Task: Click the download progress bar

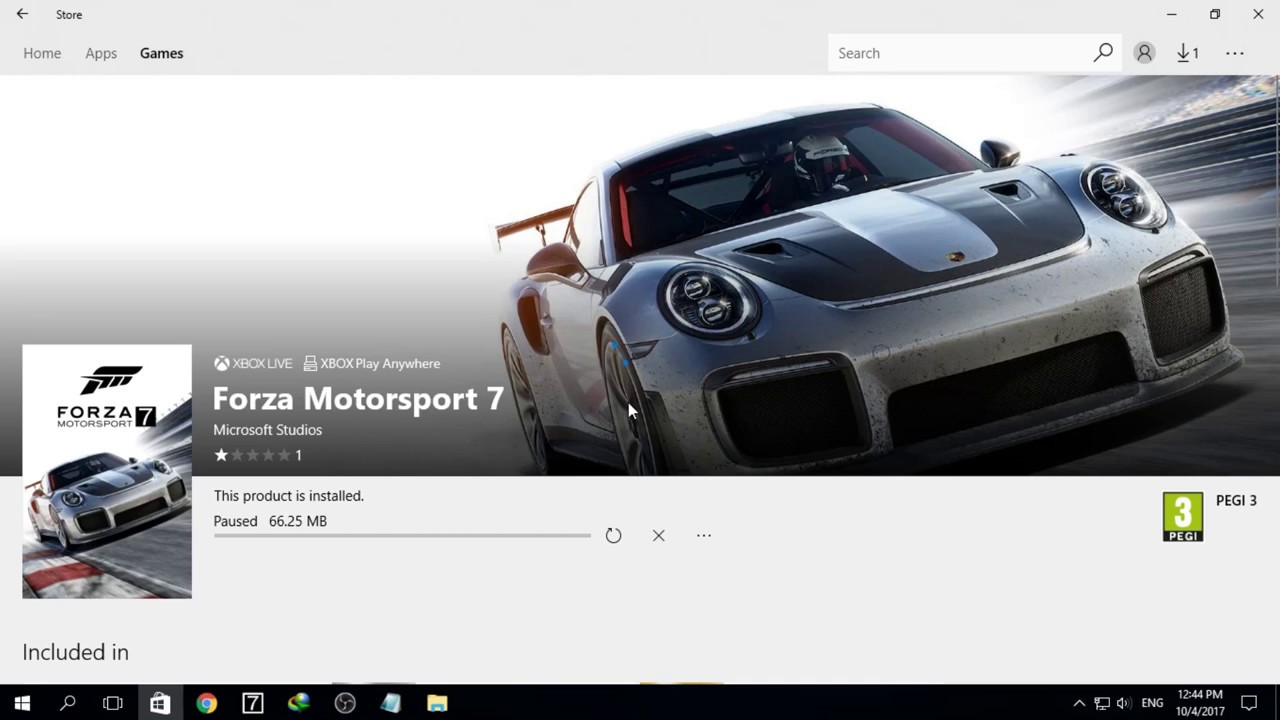Action: tap(402, 536)
